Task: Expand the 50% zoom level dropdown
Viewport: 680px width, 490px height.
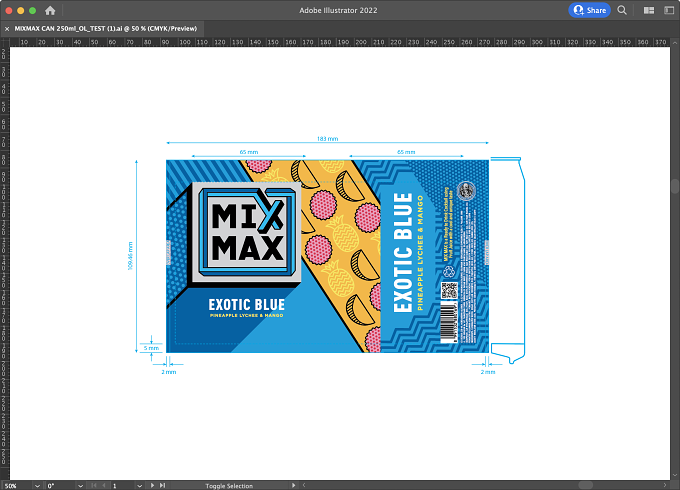Action: coord(37,486)
